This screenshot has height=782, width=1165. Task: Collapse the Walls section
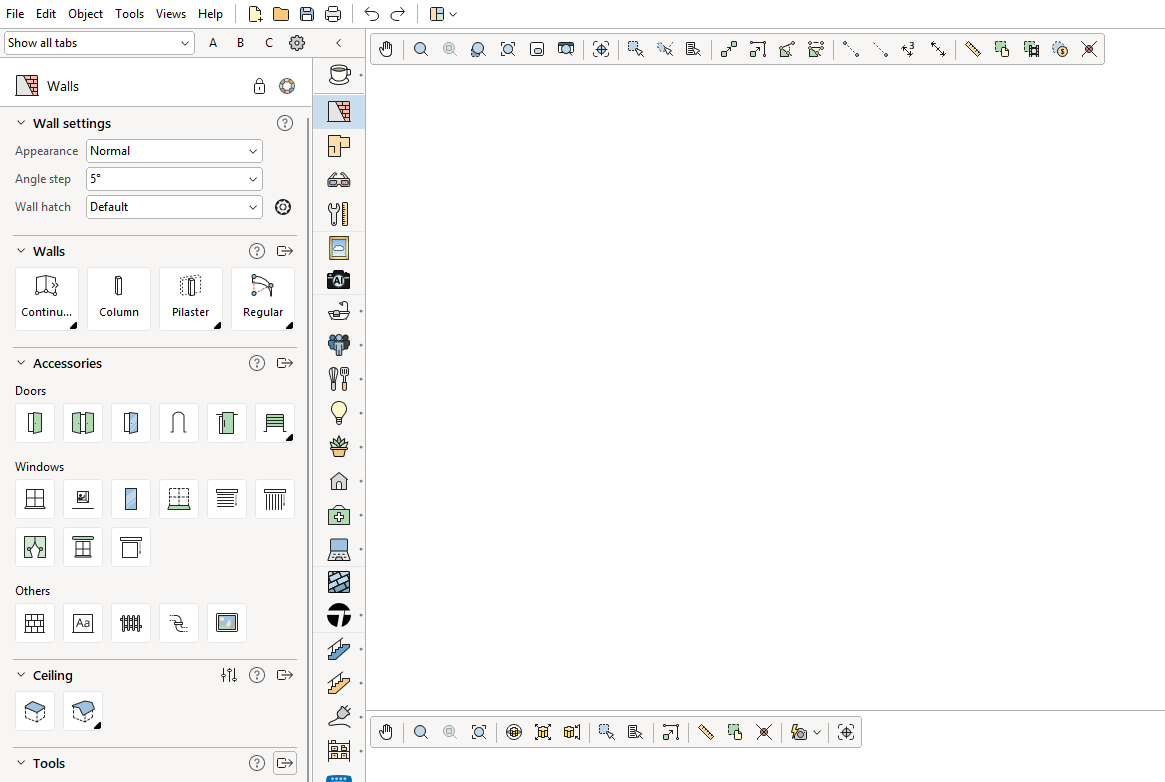pos(21,251)
